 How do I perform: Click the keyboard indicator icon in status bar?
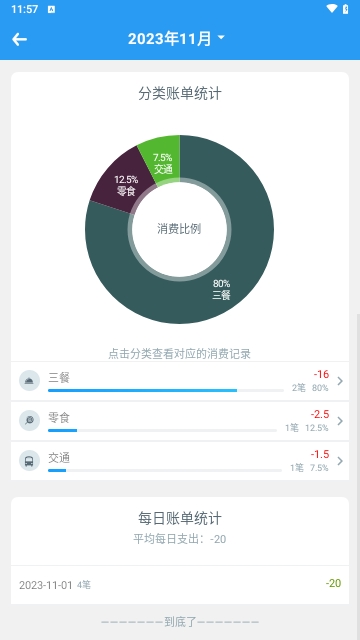click(51, 9)
